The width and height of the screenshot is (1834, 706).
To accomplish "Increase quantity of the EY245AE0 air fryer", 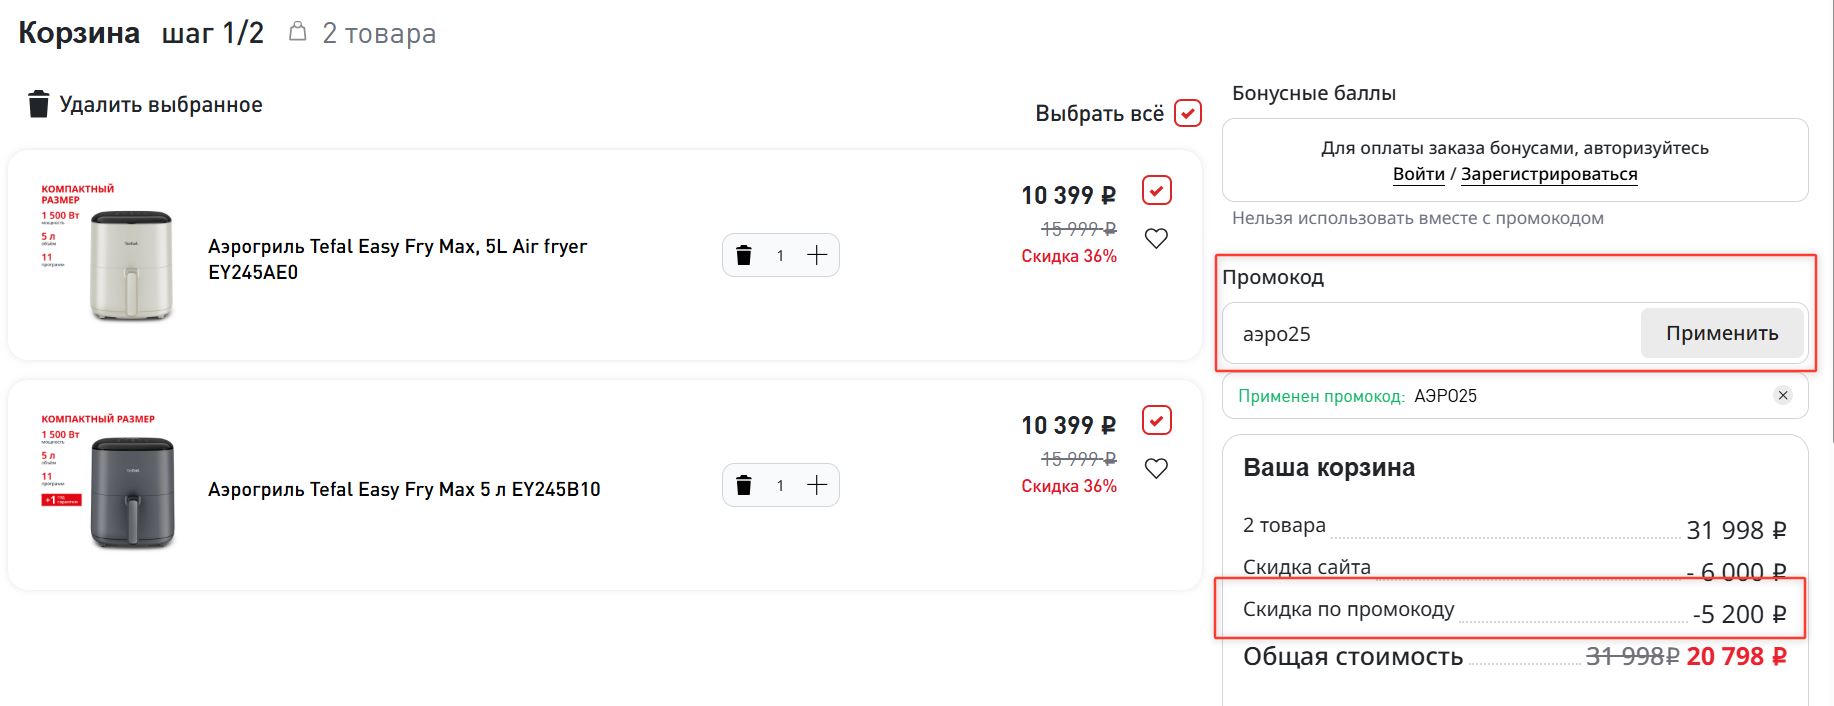I will pyautogui.click(x=817, y=255).
